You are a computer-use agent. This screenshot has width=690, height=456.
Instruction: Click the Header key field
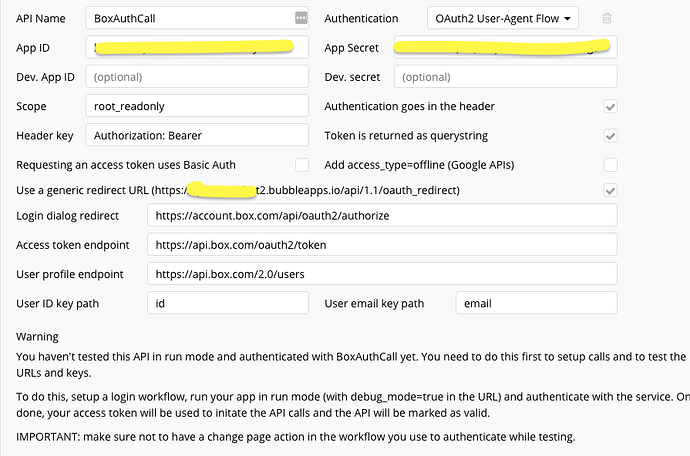click(197, 136)
